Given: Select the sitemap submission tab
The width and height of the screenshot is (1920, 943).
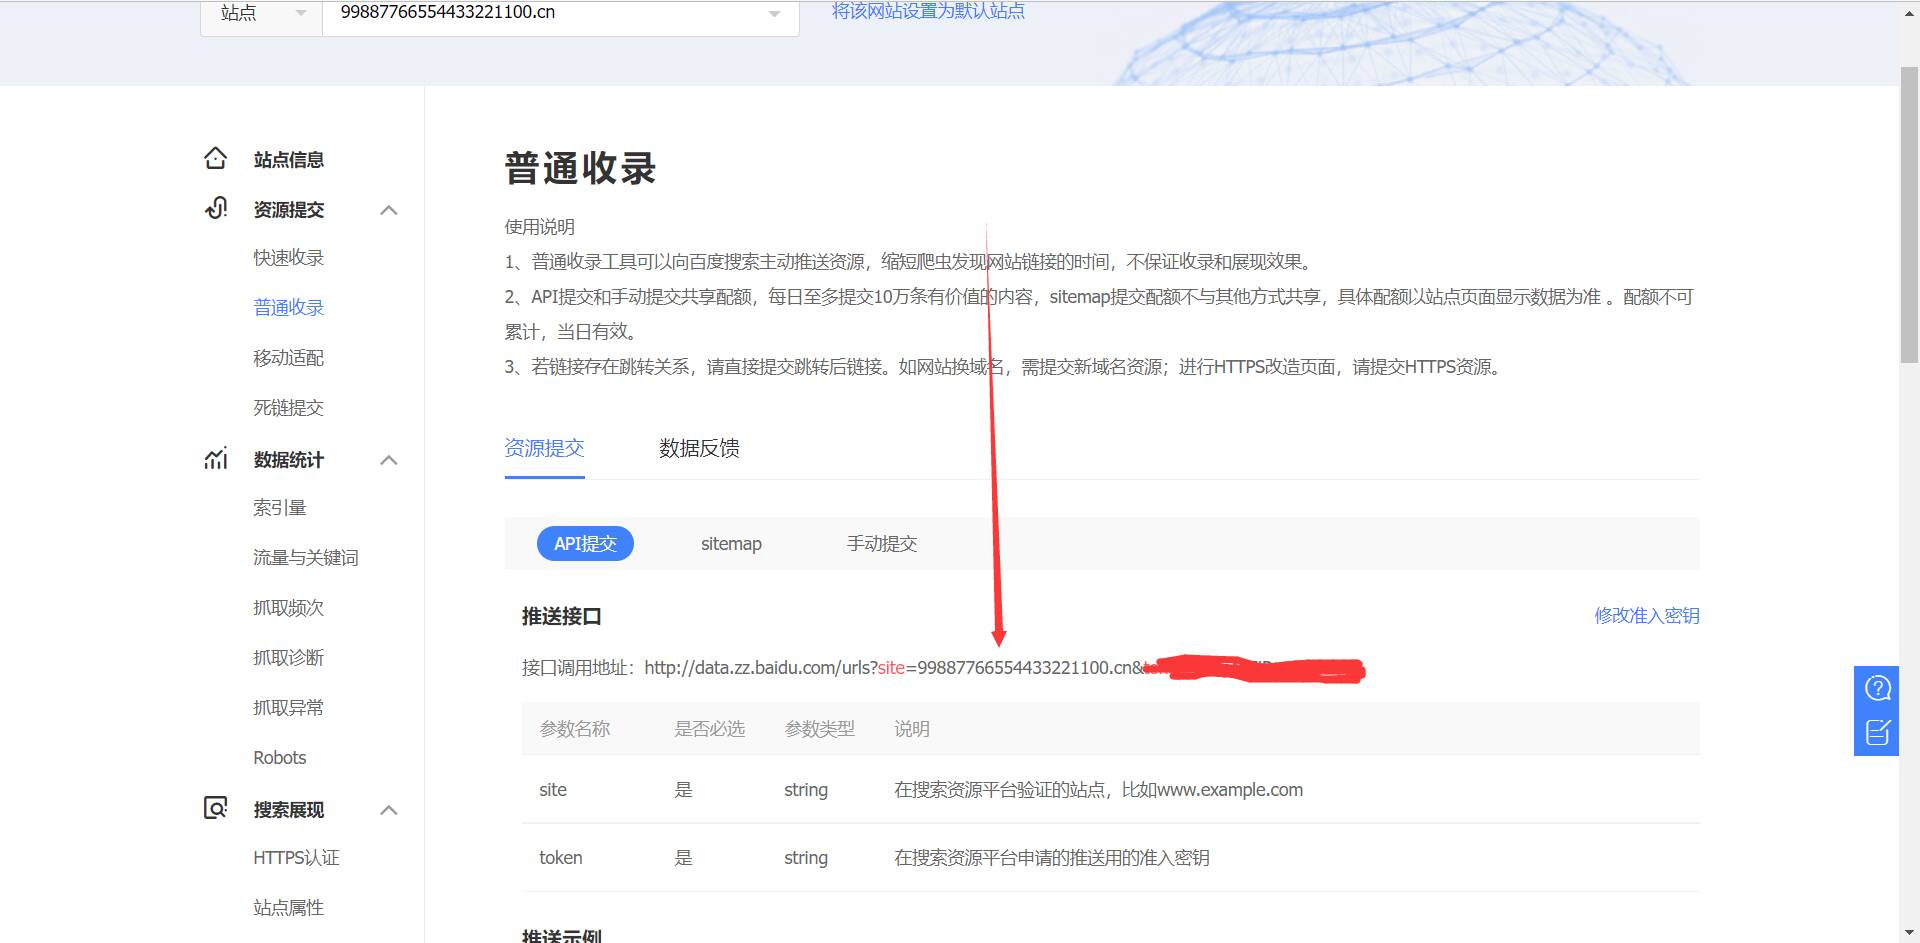Looking at the screenshot, I should (x=731, y=543).
